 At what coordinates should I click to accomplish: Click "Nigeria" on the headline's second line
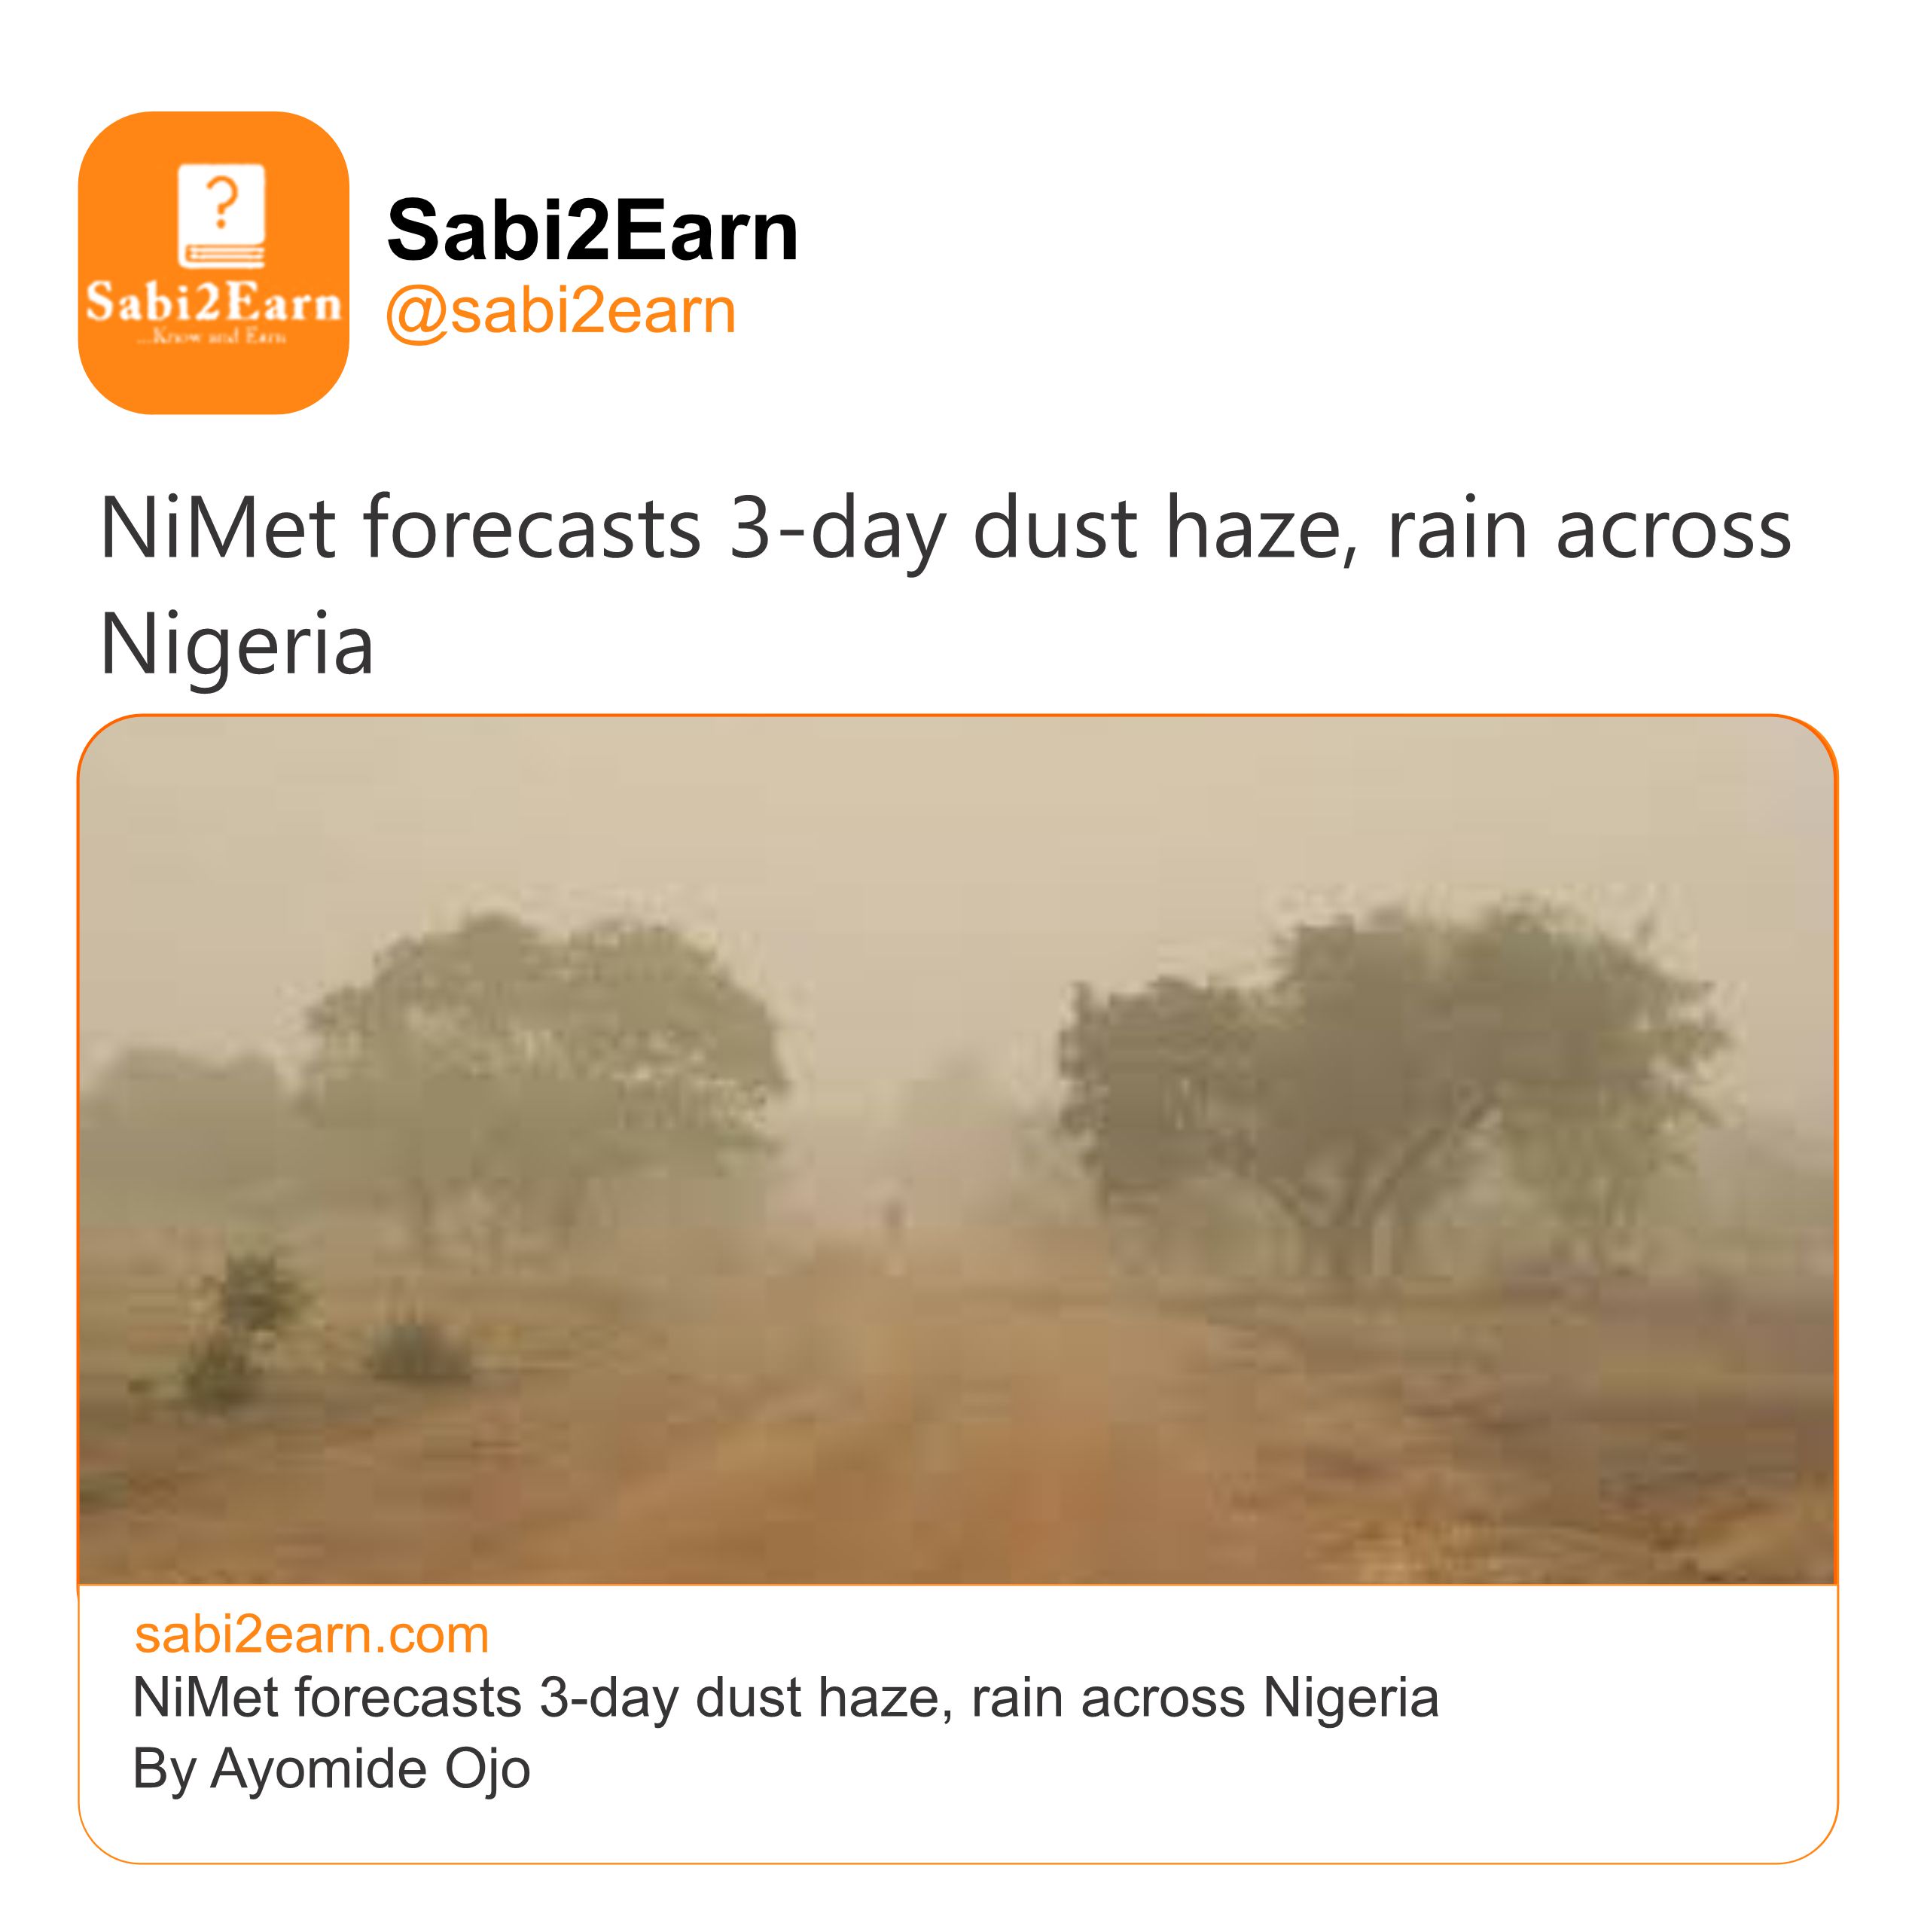237,644
